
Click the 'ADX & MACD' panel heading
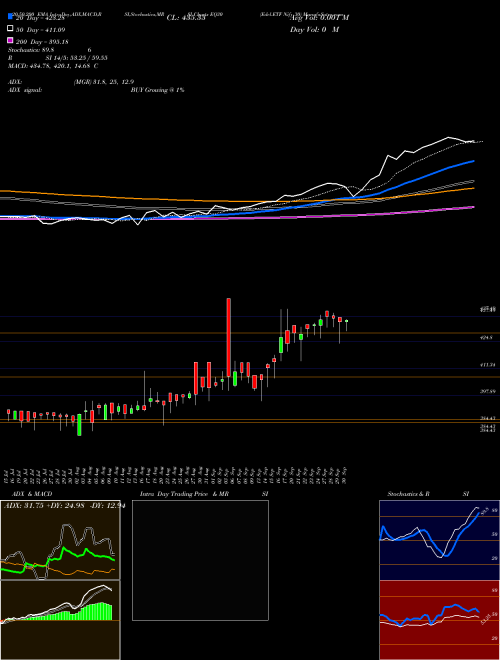(x=32, y=494)
